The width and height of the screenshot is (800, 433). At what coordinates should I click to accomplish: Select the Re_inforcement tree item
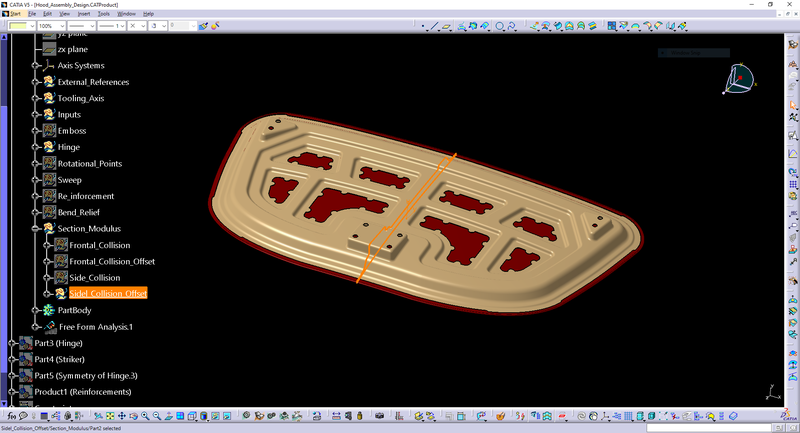pyautogui.click(x=86, y=196)
